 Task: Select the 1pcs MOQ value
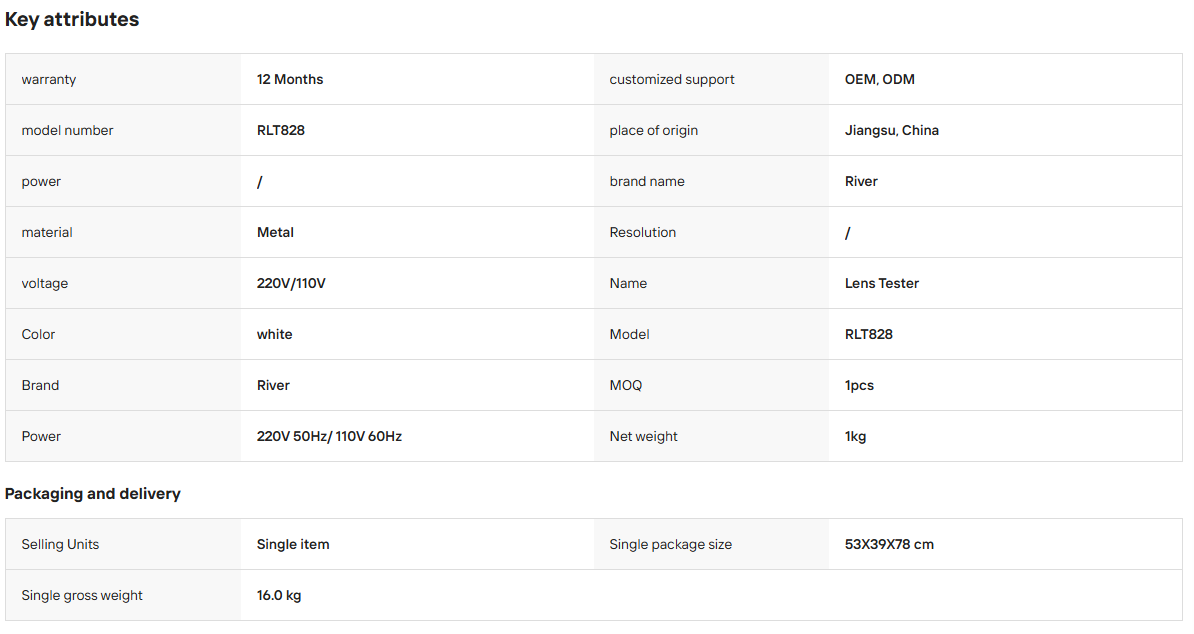click(x=859, y=385)
